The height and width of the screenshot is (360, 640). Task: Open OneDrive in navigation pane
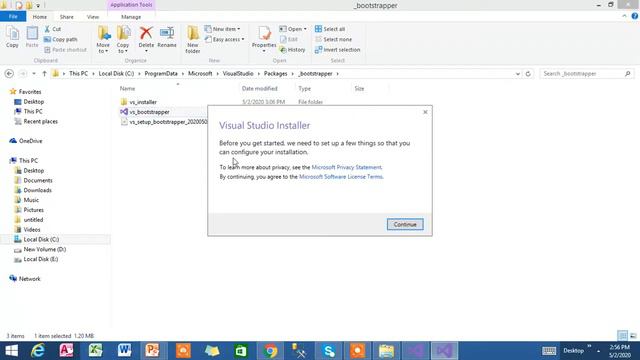(30, 141)
